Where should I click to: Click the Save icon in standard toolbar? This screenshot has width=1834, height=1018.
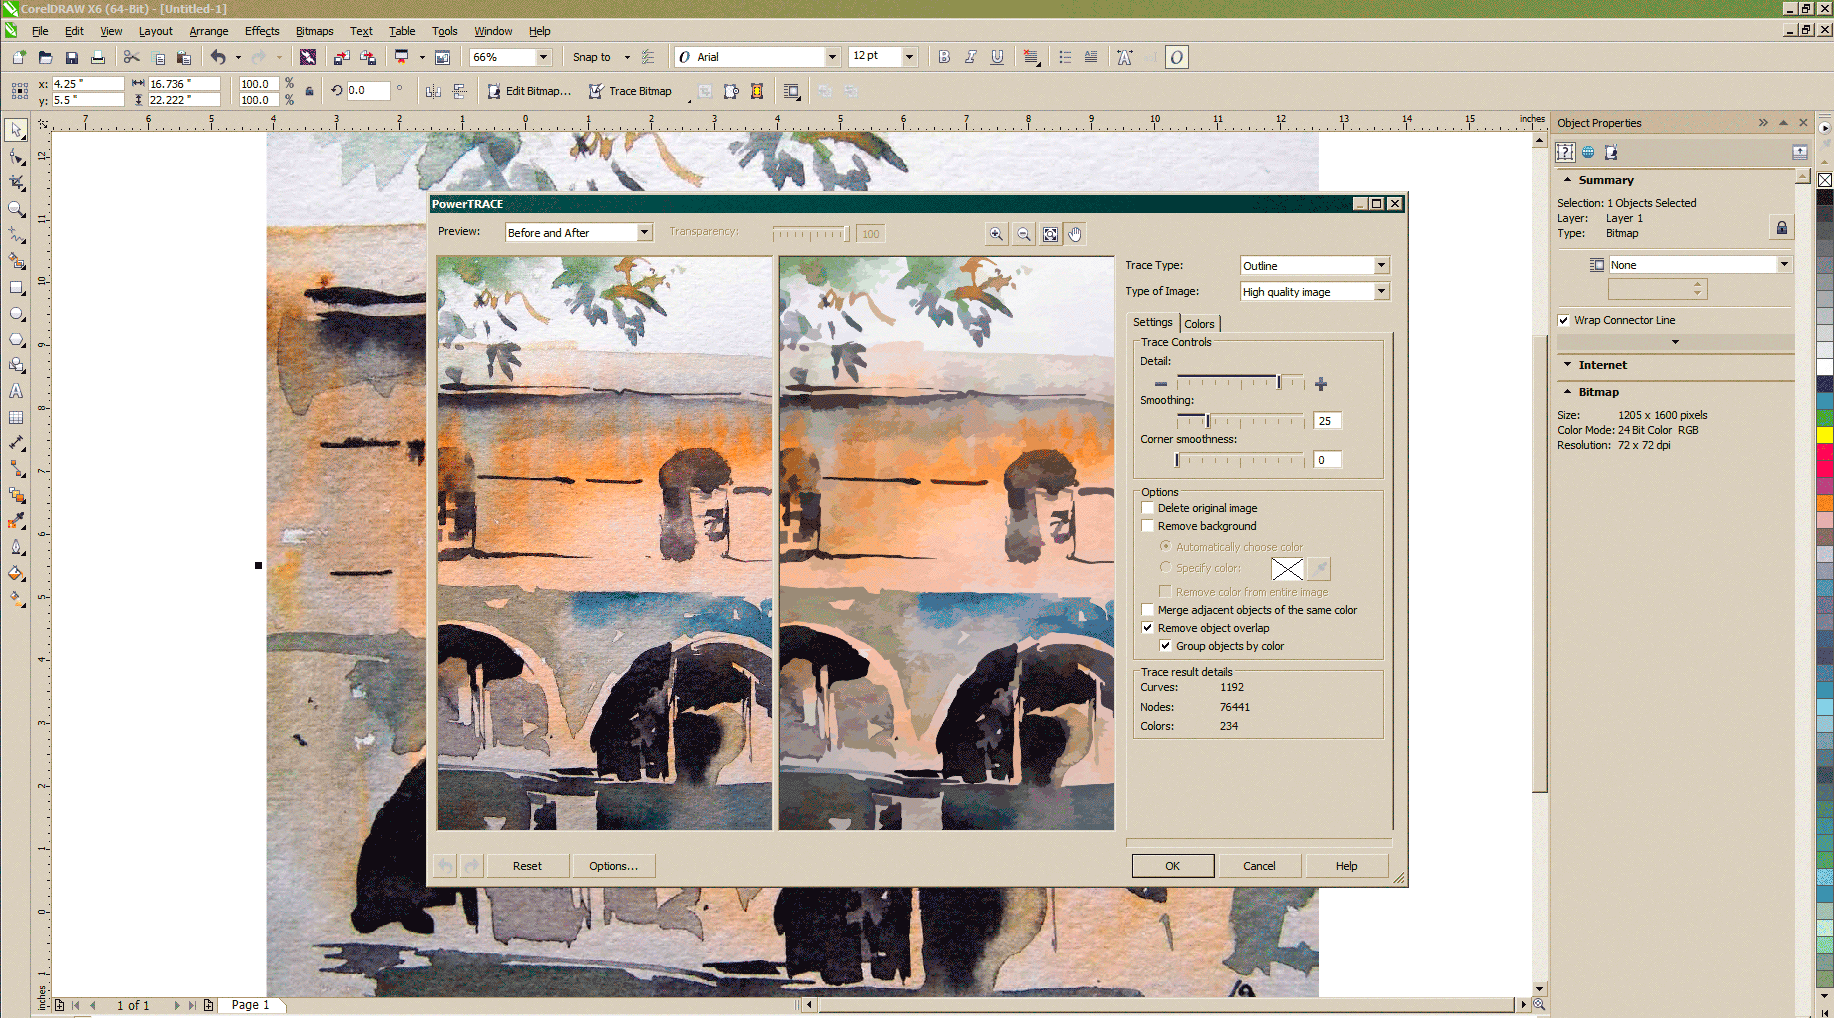point(71,57)
